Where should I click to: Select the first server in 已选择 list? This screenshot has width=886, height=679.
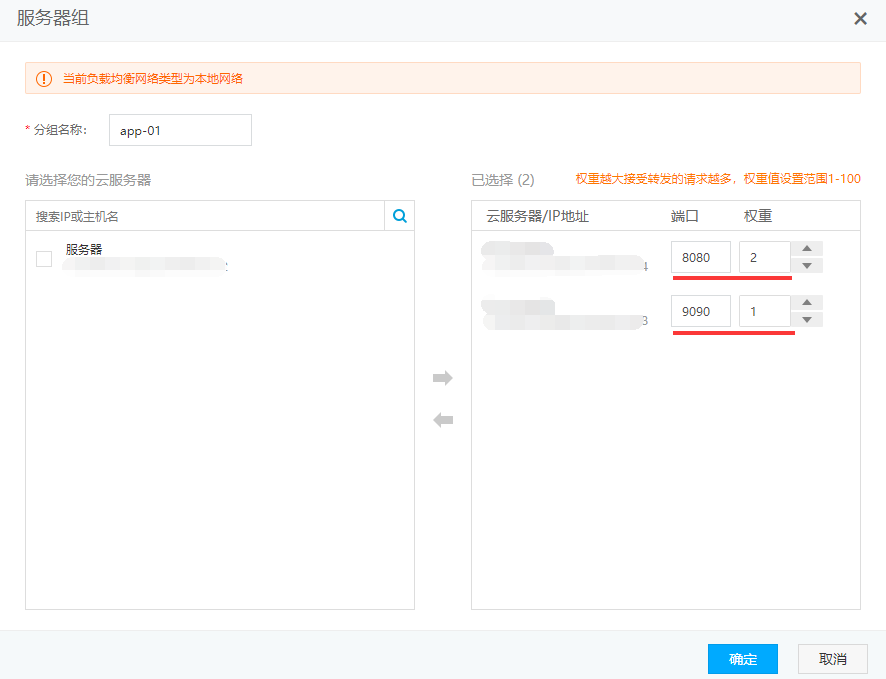click(x=565, y=257)
